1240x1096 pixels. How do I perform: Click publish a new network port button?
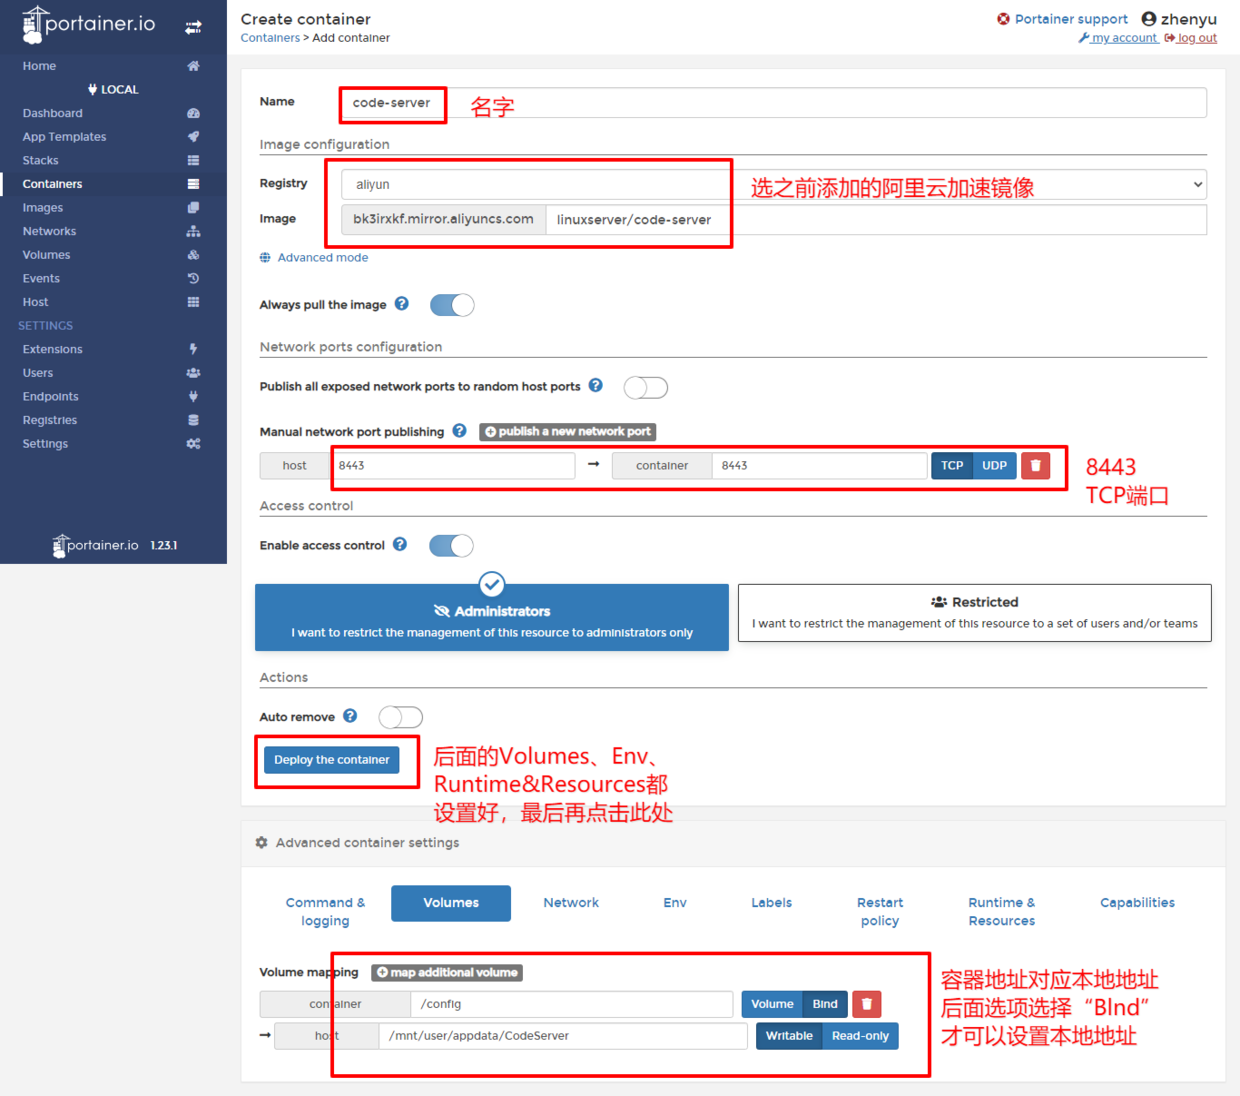(x=568, y=432)
